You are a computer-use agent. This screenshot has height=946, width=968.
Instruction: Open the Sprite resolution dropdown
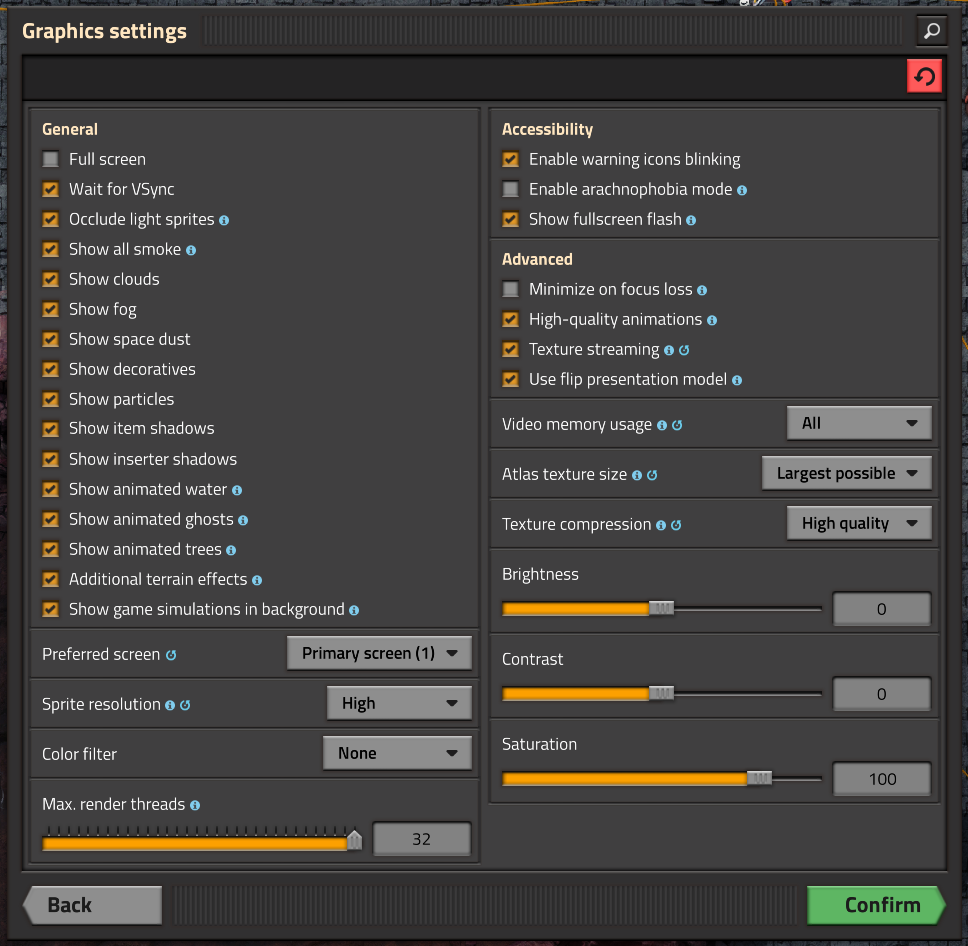(399, 703)
